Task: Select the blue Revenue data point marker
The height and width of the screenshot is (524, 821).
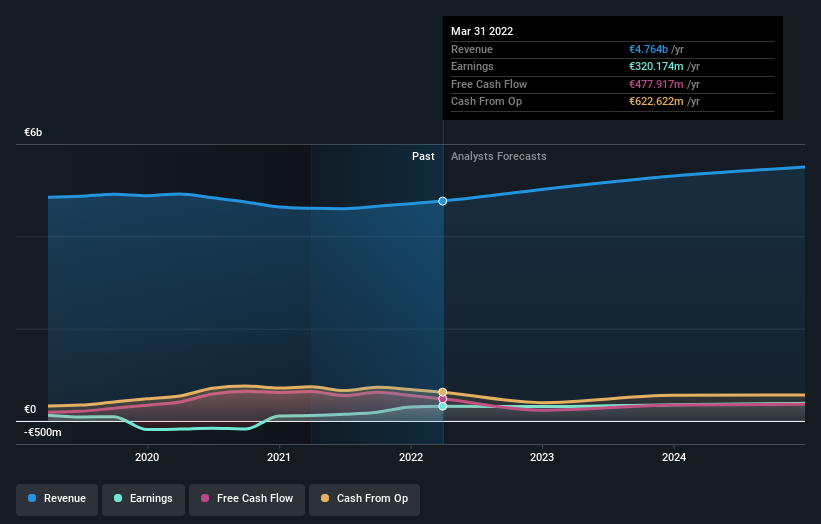Action: click(x=442, y=201)
